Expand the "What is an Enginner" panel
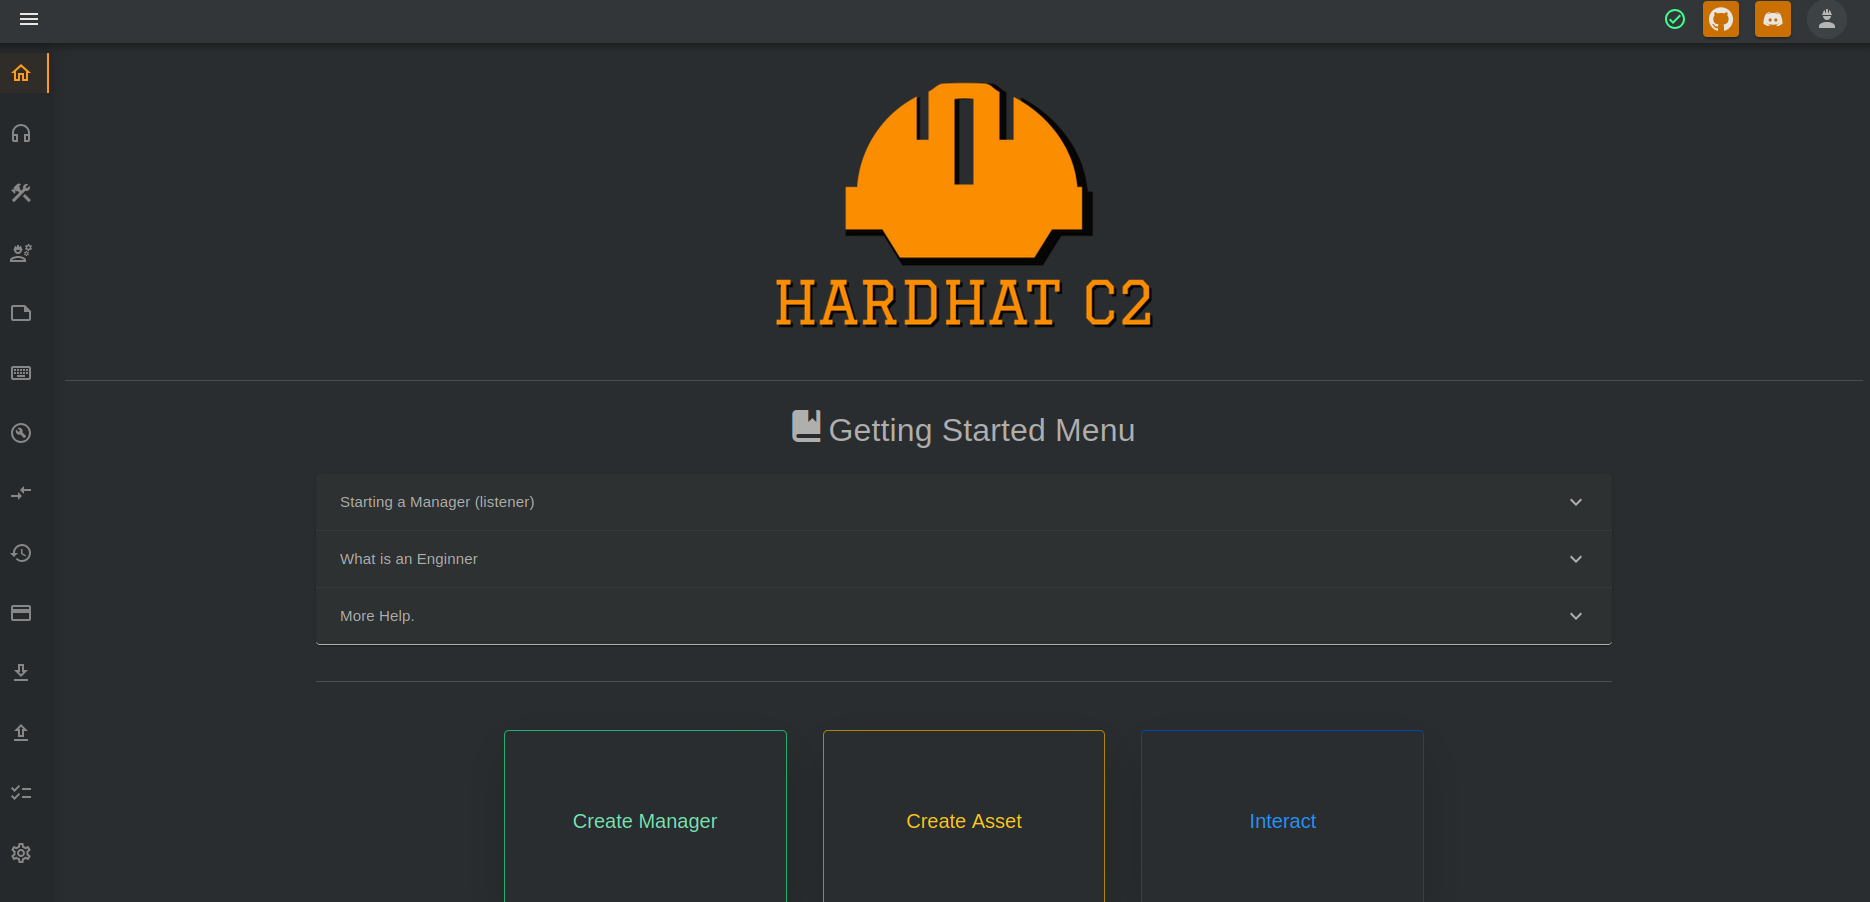The height and width of the screenshot is (902, 1870). coord(963,559)
